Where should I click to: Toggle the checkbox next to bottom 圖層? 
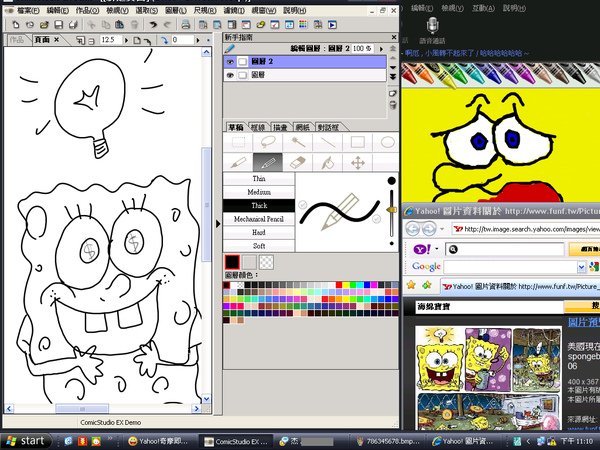click(x=243, y=75)
